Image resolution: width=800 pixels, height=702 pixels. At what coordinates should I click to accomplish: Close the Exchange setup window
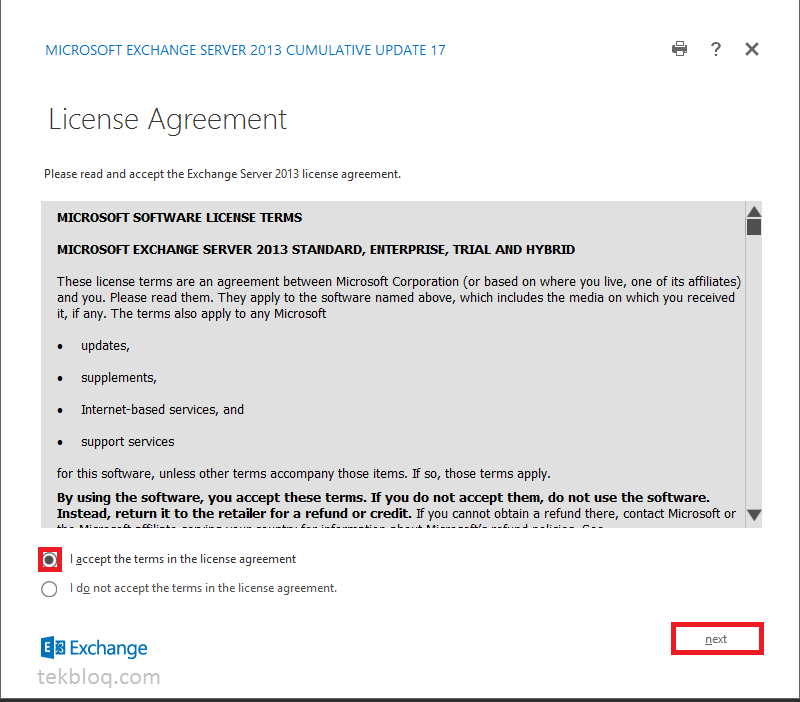click(x=752, y=49)
